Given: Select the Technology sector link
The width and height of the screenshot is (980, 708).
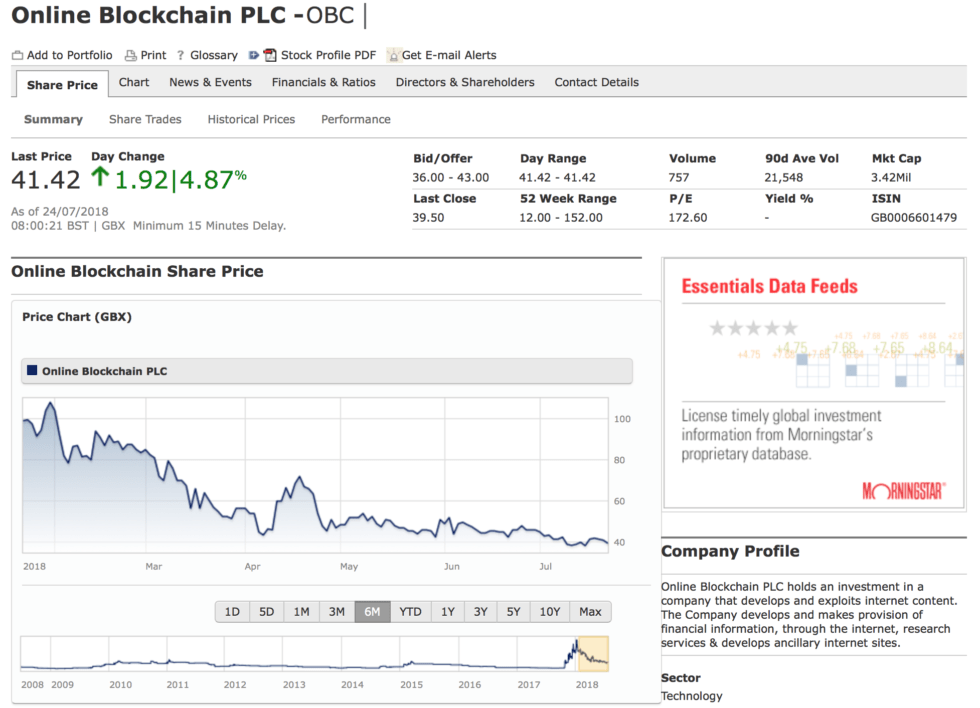Looking at the screenshot, I should click(x=693, y=696).
